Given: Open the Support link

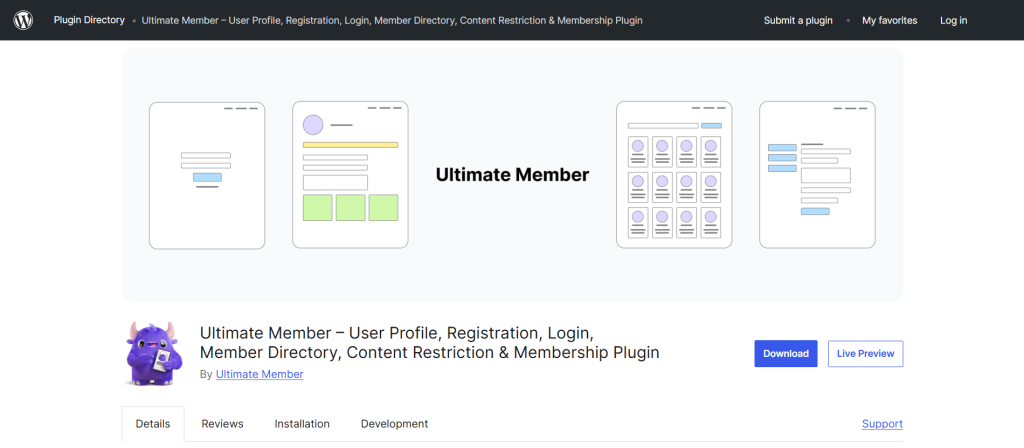Looking at the screenshot, I should click(x=882, y=424).
